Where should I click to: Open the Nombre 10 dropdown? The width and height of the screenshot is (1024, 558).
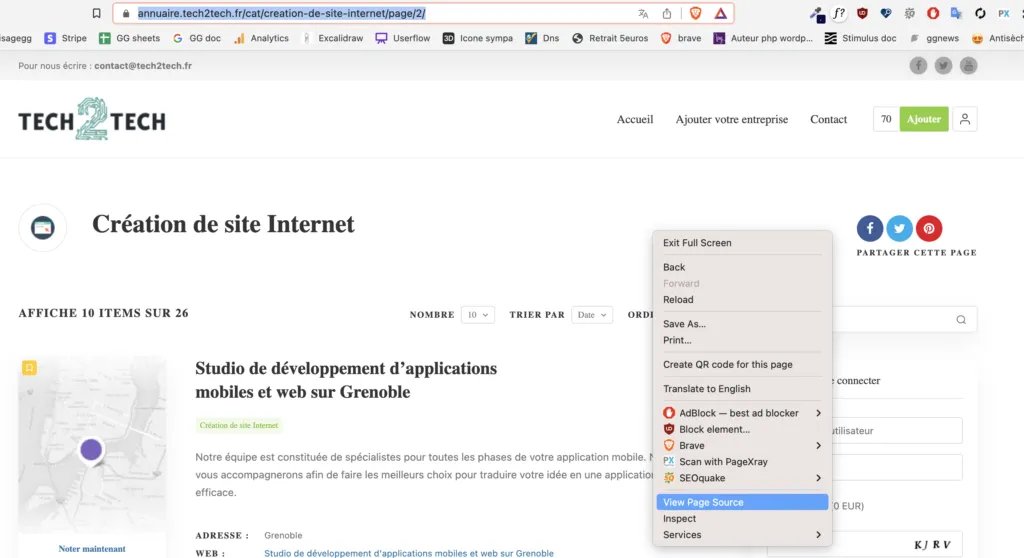[x=477, y=314]
